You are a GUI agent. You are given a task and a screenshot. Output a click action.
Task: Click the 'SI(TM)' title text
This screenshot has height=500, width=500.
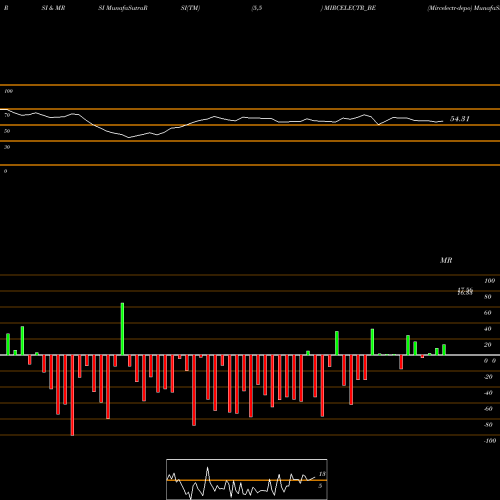[x=190, y=8]
